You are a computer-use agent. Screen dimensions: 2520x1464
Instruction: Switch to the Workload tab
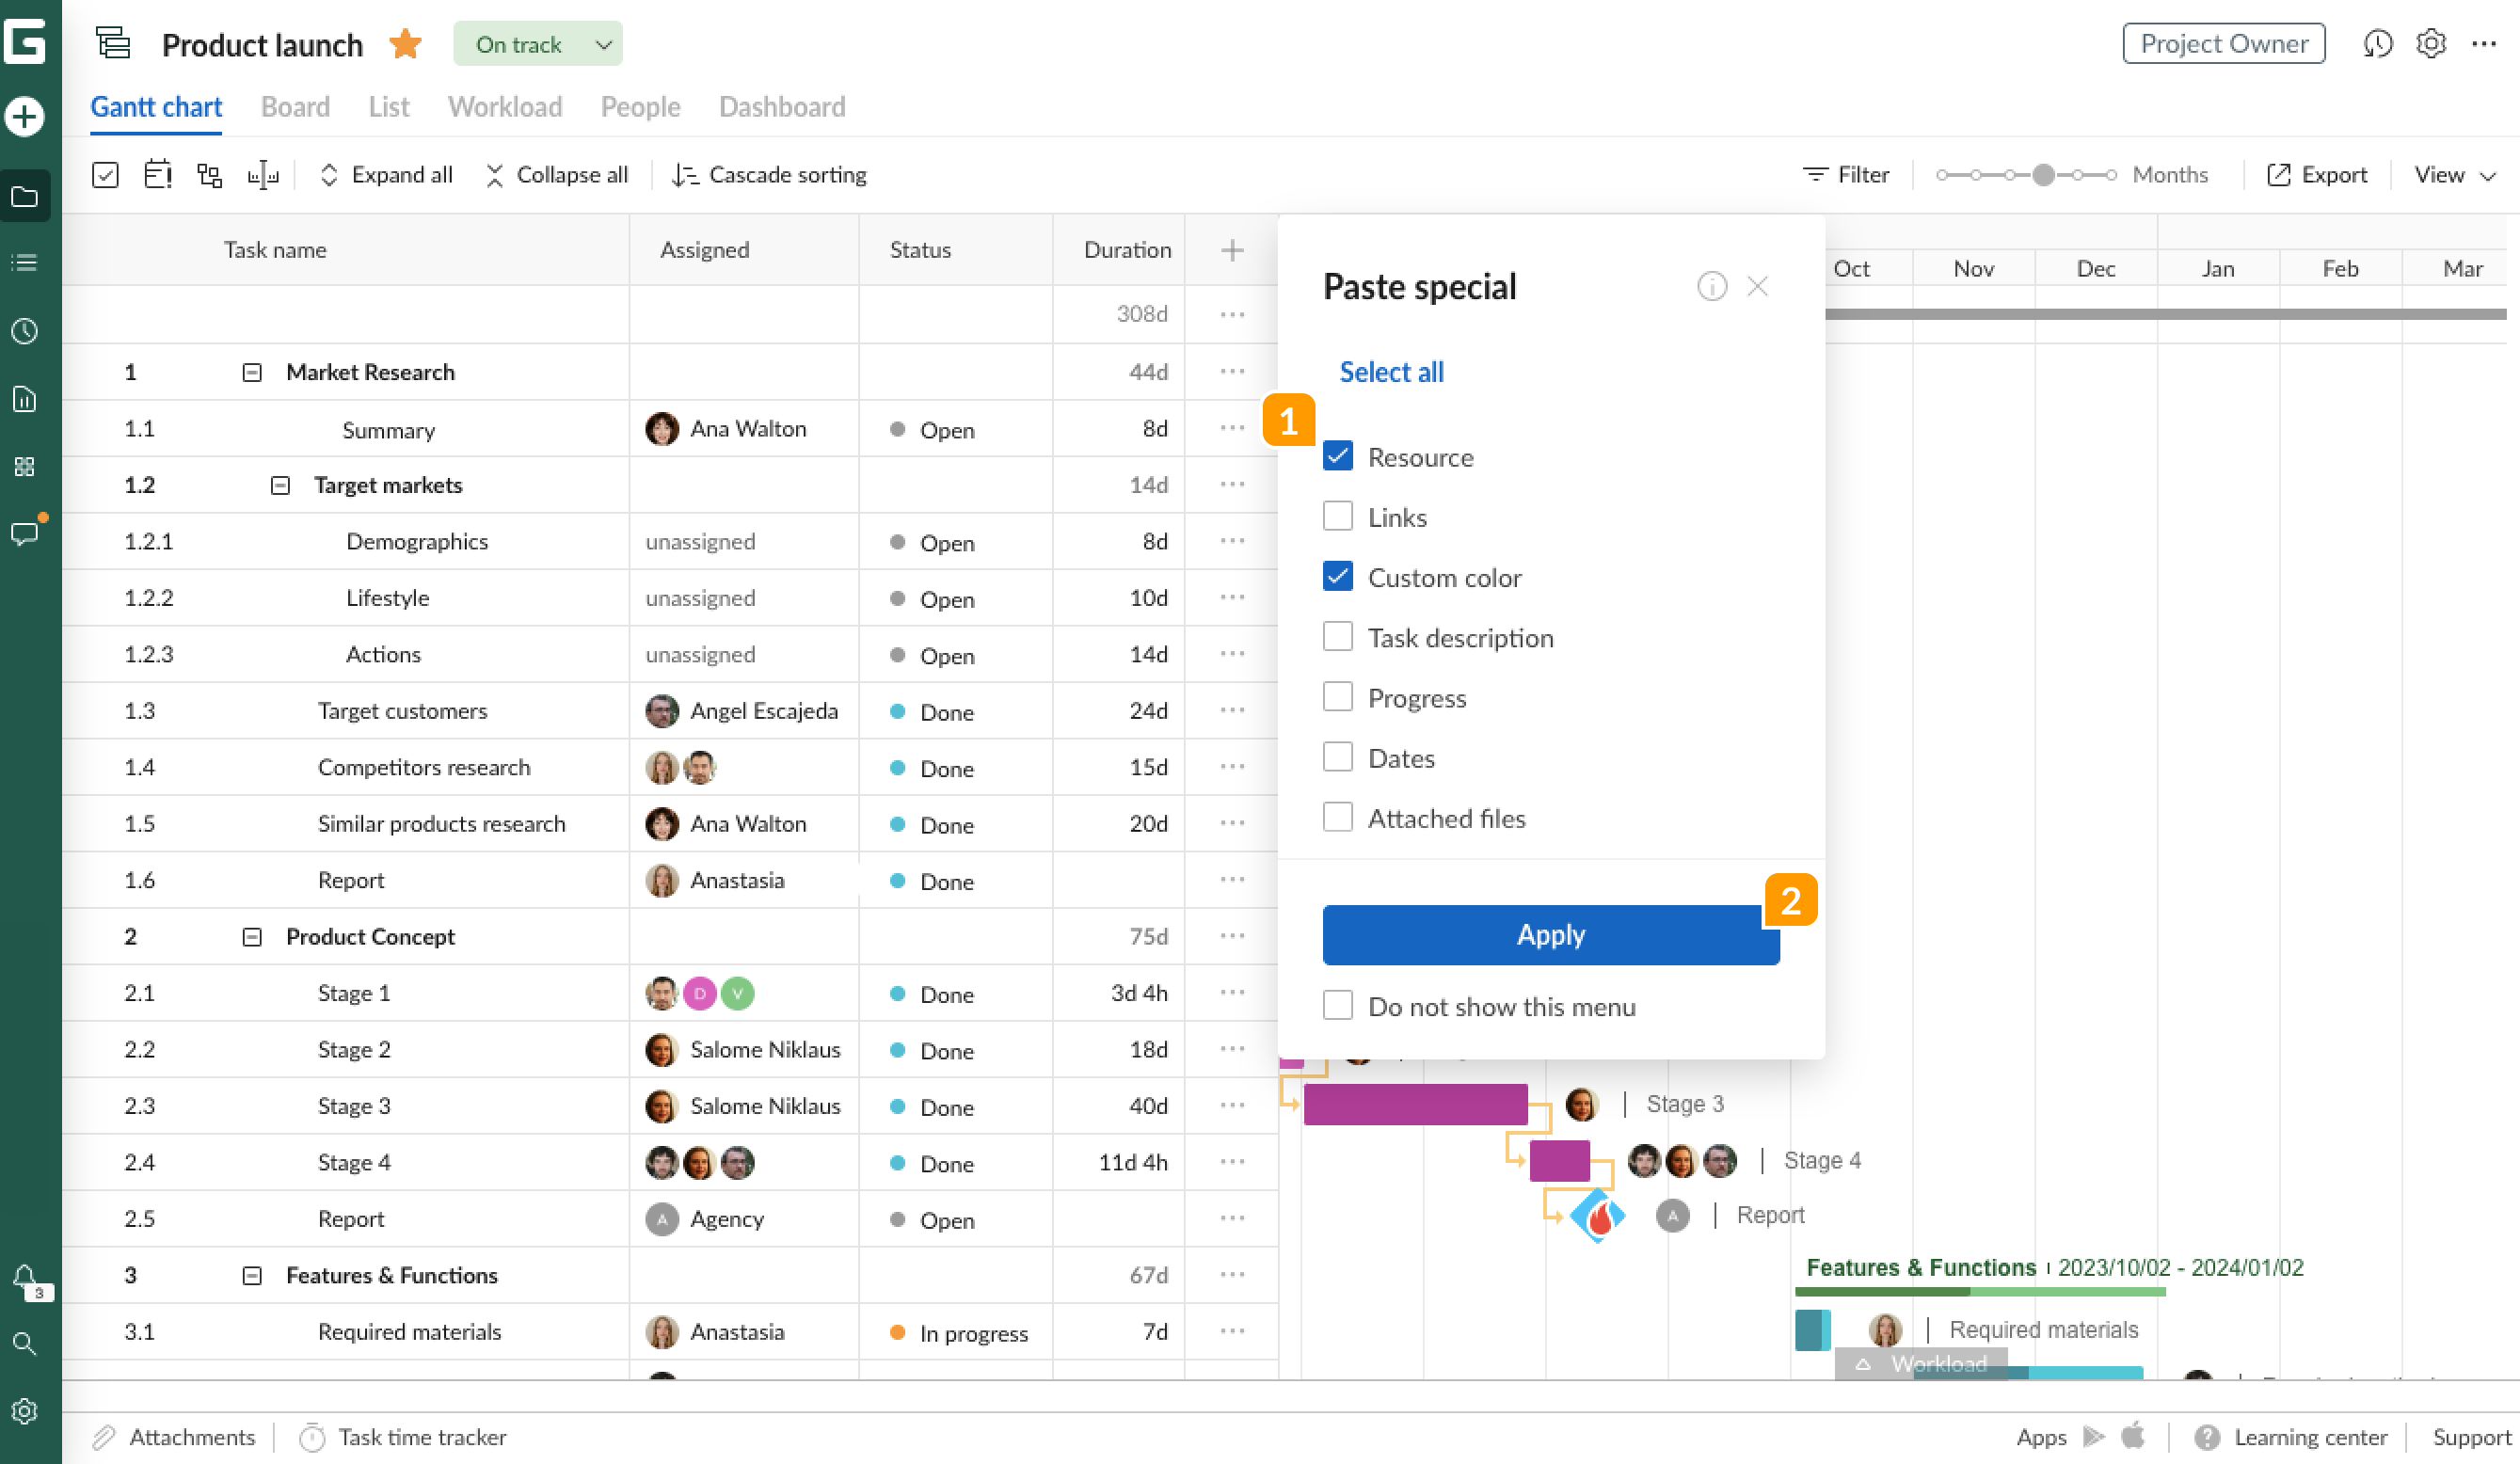tap(505, 106)
